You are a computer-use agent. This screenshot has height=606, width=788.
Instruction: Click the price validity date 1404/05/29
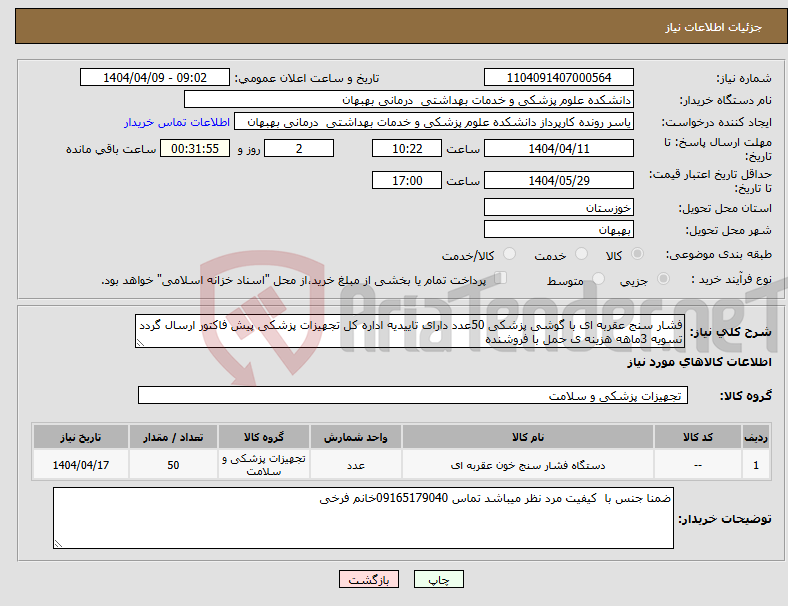558,180
